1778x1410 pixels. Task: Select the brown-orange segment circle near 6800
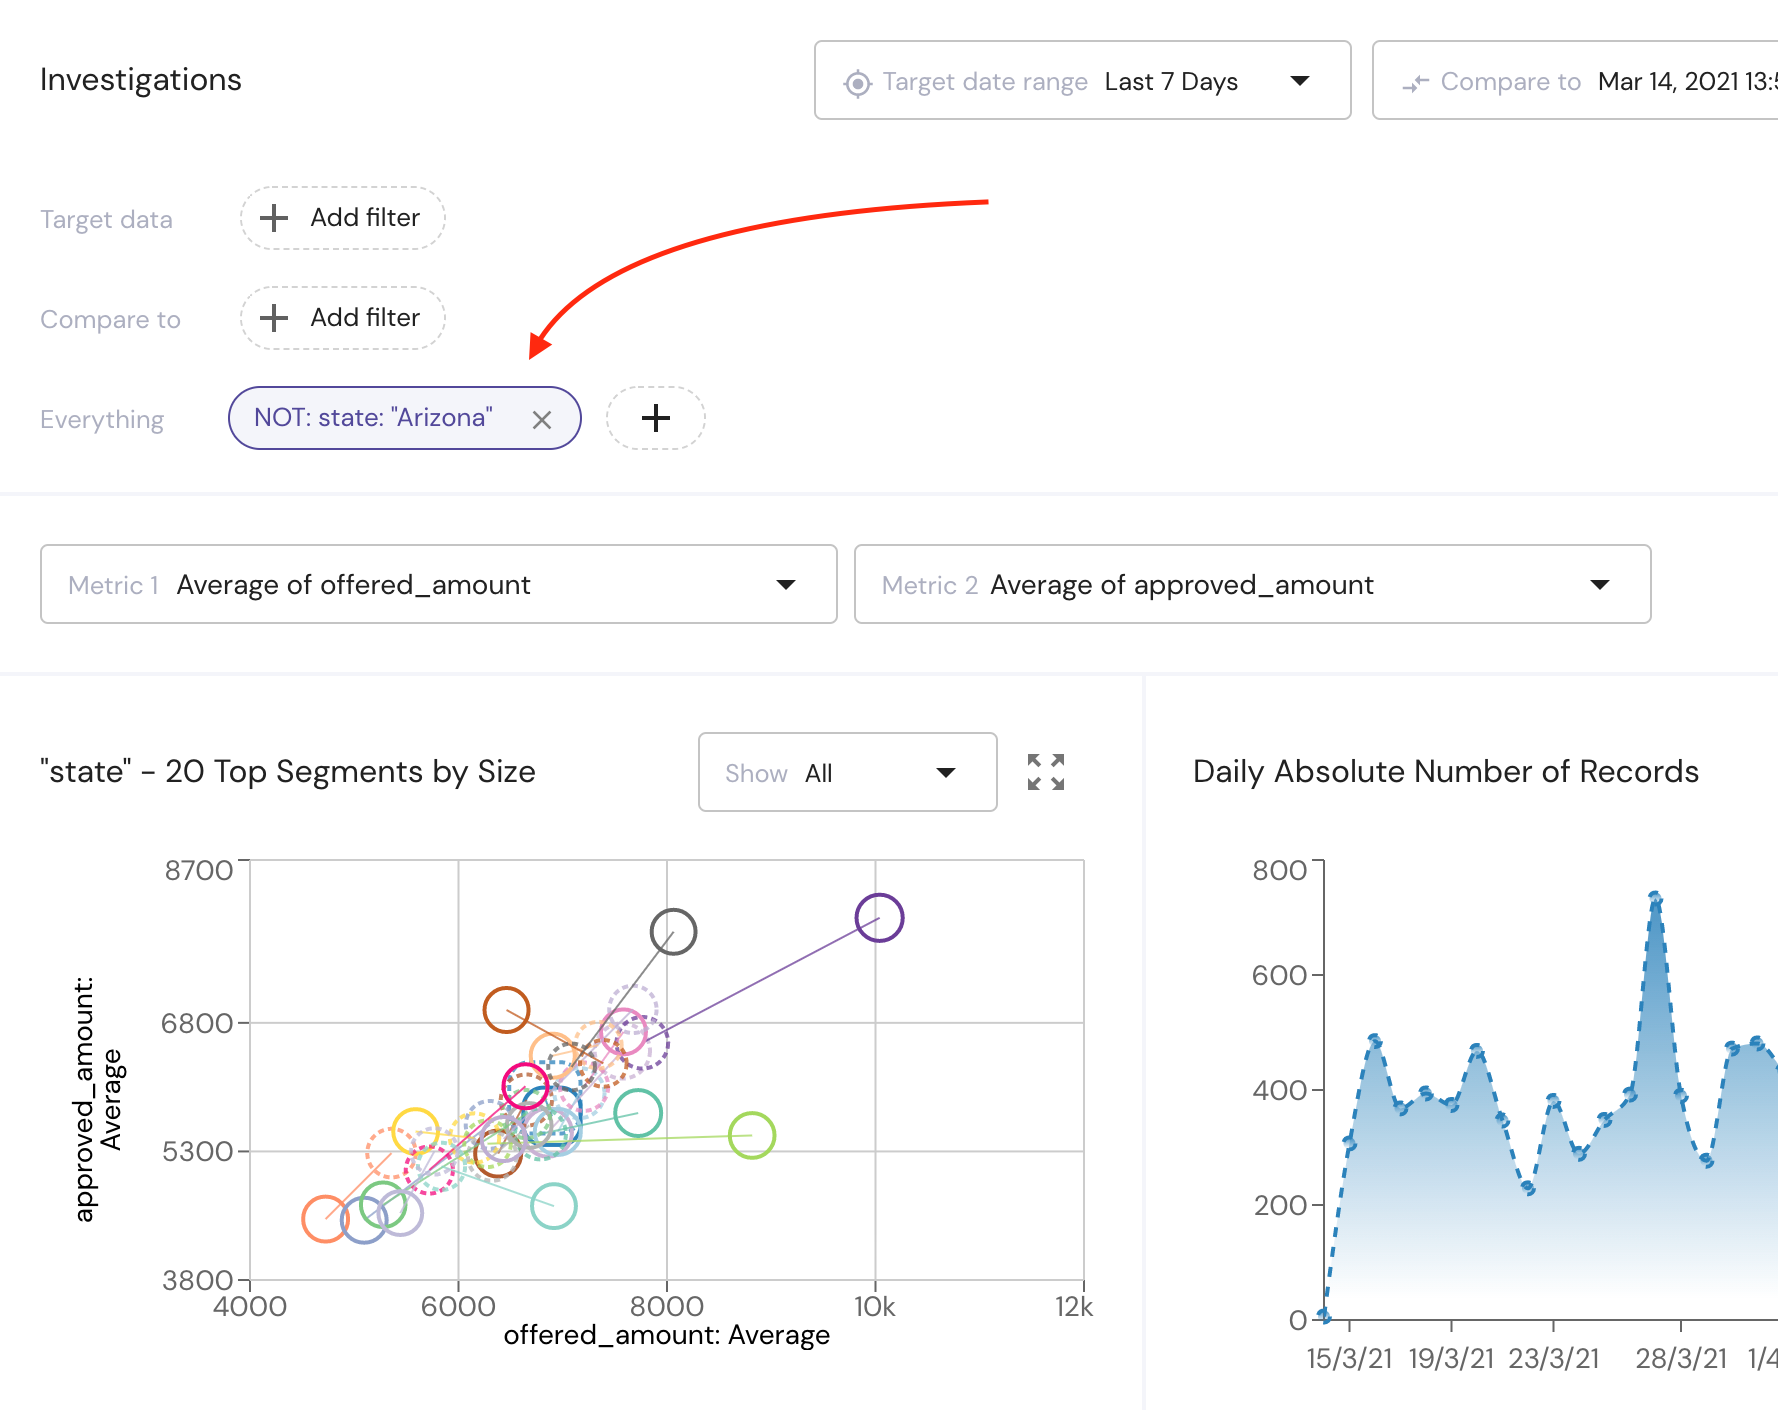pos(506,1010)
